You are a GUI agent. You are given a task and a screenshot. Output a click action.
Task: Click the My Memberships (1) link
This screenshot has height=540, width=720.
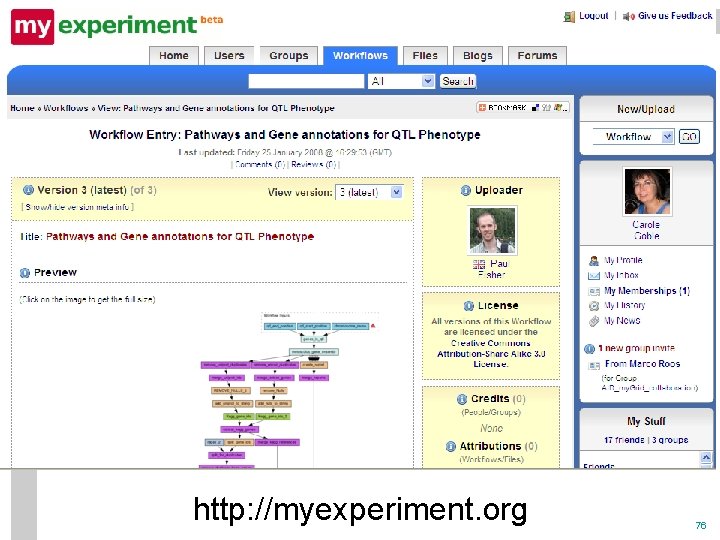point(647,291)
